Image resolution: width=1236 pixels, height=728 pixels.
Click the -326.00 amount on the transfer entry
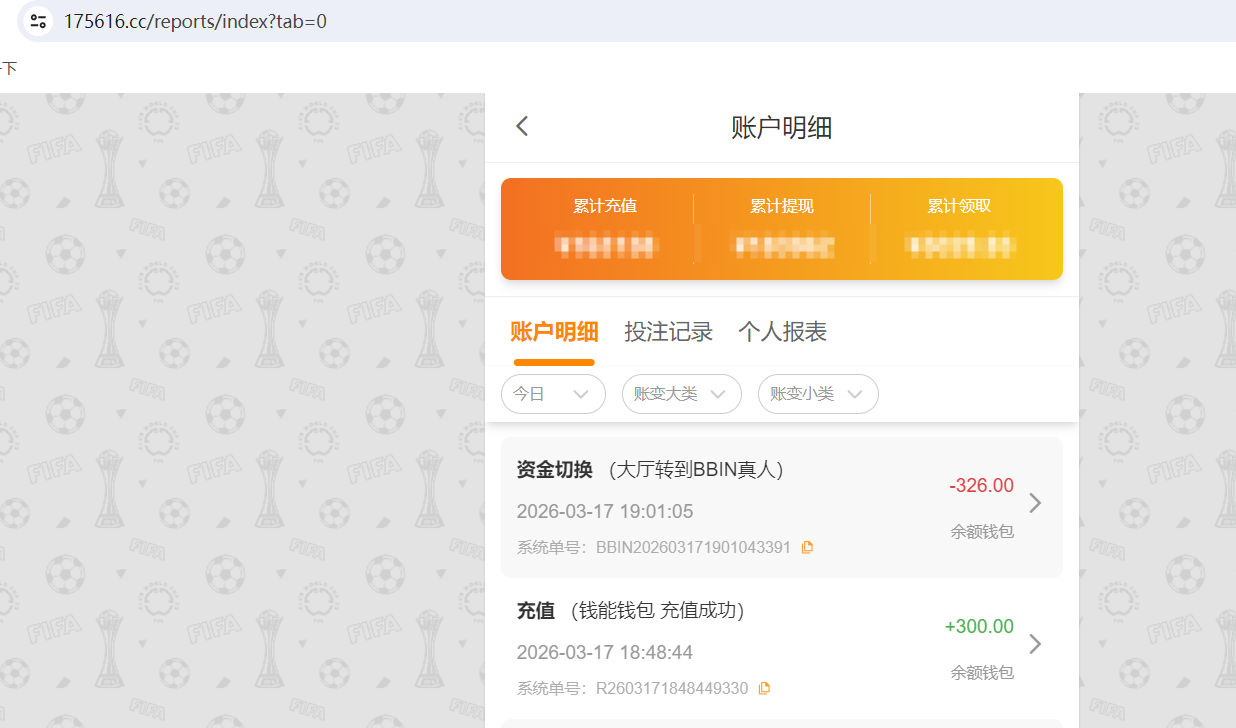980,485
